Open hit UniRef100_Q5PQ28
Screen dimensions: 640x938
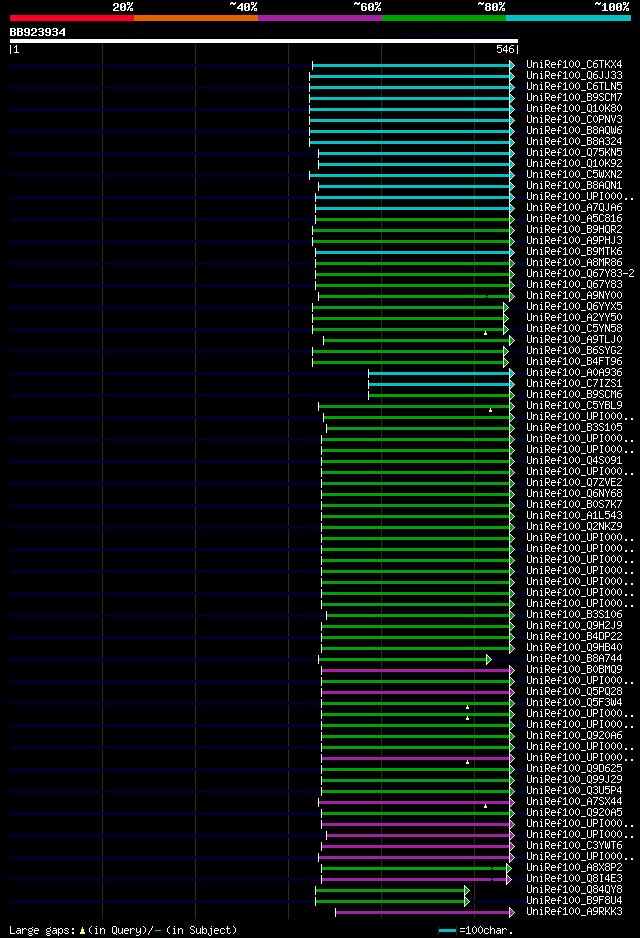point(574,691)
